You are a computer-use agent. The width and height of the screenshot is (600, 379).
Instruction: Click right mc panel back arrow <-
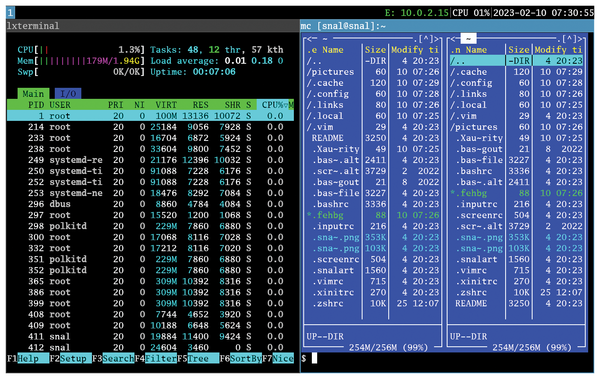455,39
